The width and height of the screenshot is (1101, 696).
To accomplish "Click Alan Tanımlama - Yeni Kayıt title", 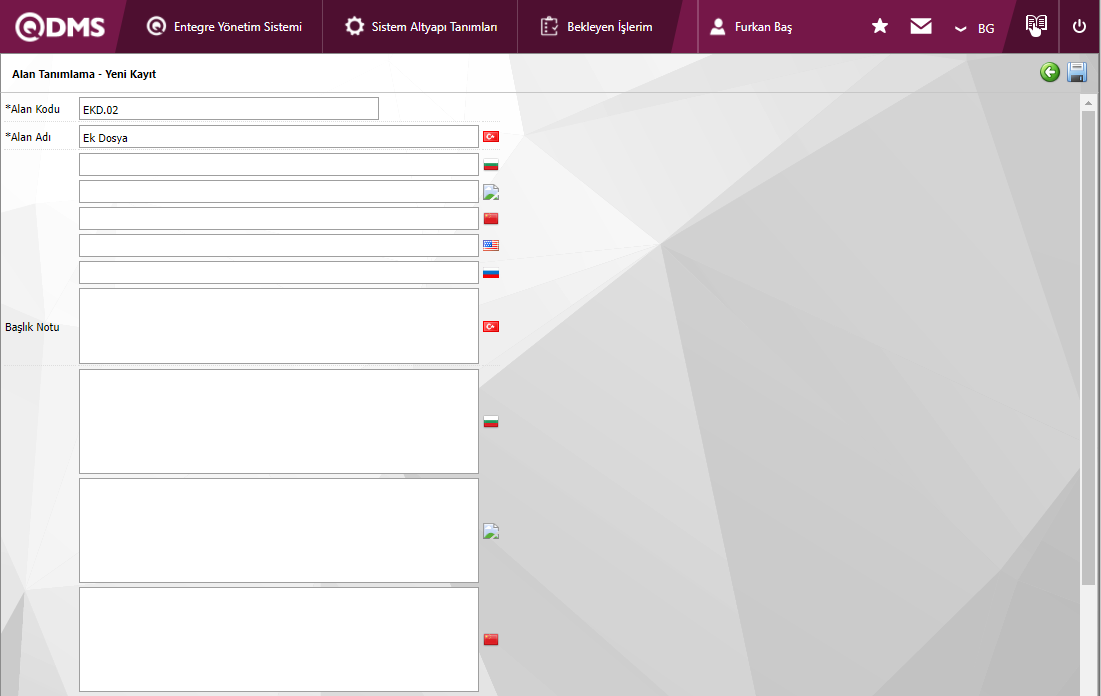I will (x=84, y=74).
